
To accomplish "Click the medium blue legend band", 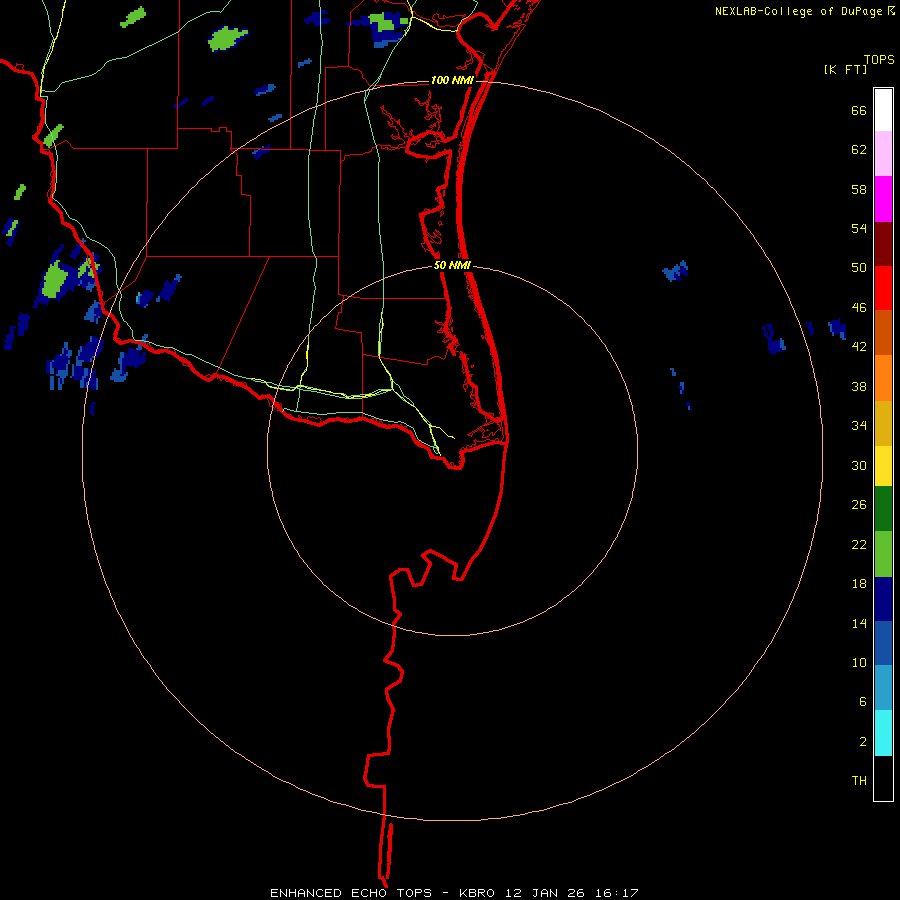I will click(x=883, y=643).
